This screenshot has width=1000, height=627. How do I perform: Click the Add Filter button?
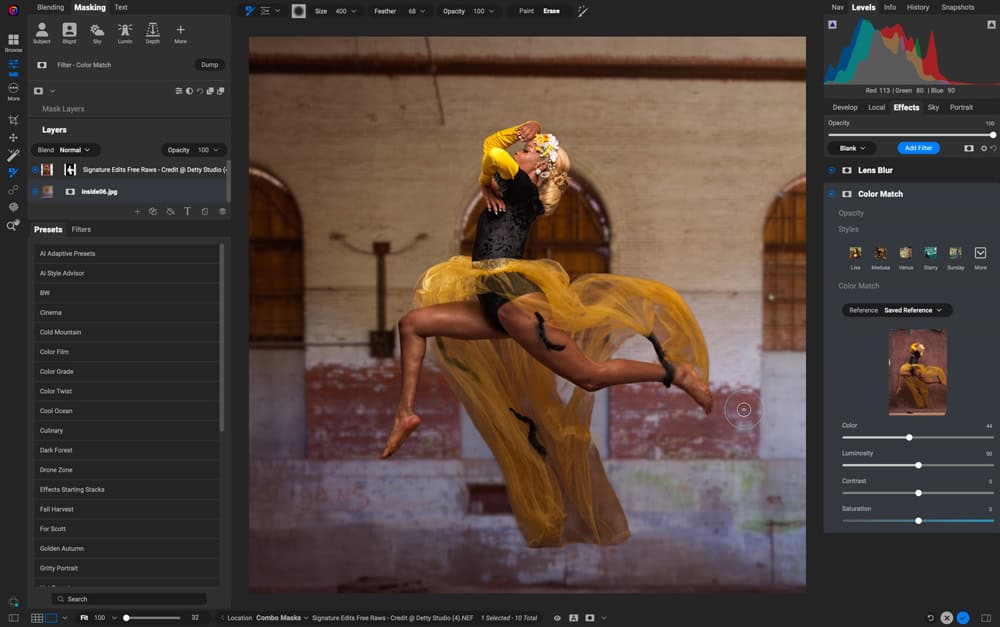(917, 148)
